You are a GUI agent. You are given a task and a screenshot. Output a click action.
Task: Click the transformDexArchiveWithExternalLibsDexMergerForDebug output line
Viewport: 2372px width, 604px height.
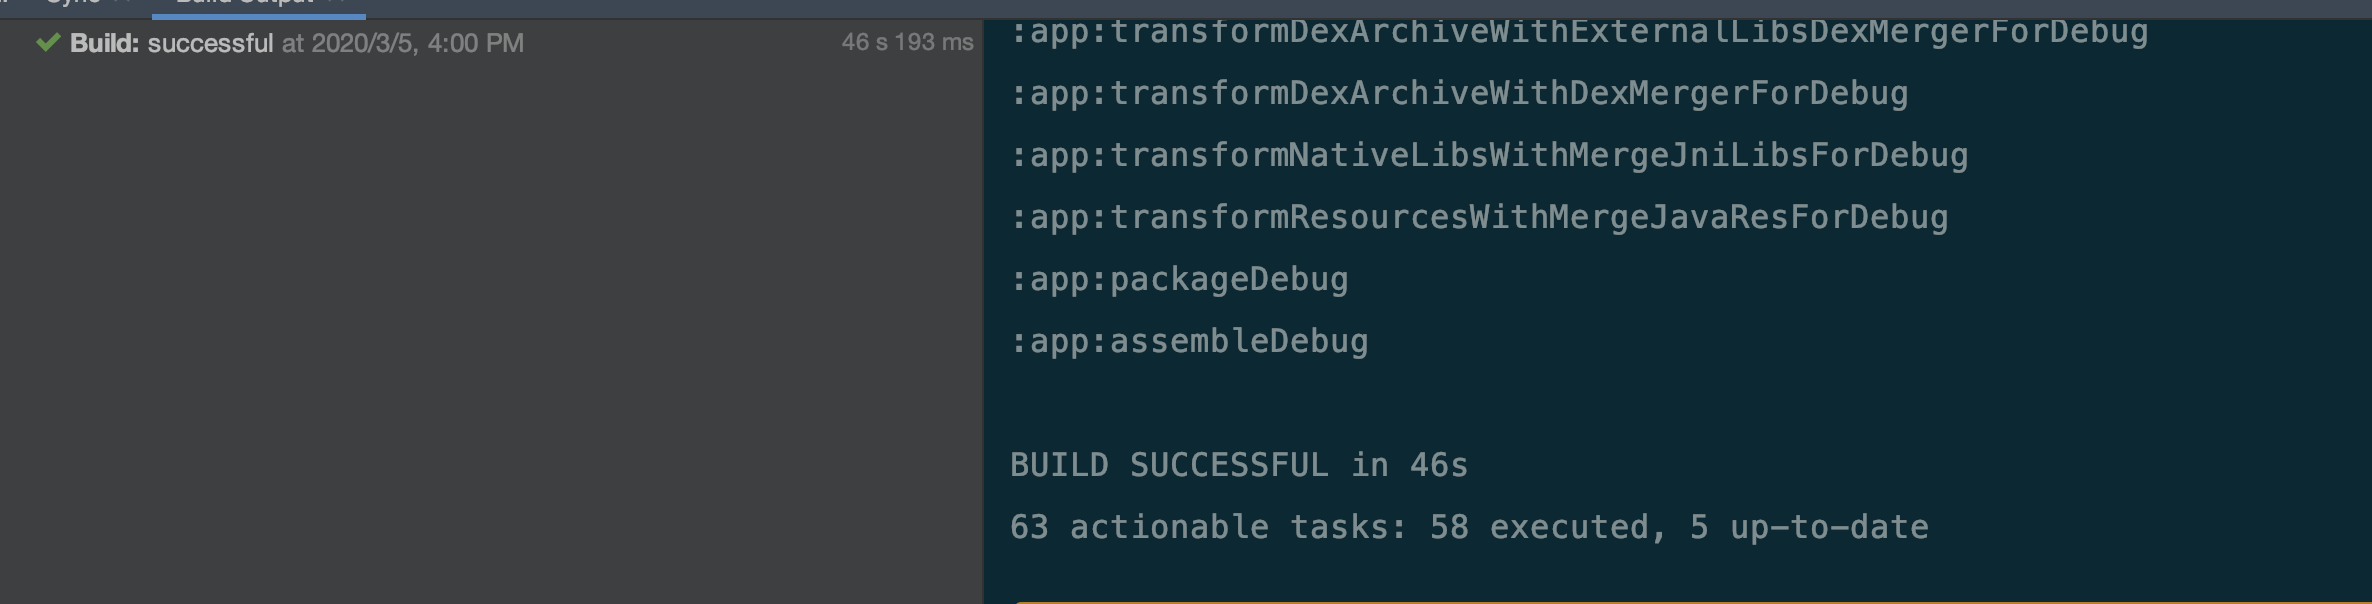click(1578, 33)
